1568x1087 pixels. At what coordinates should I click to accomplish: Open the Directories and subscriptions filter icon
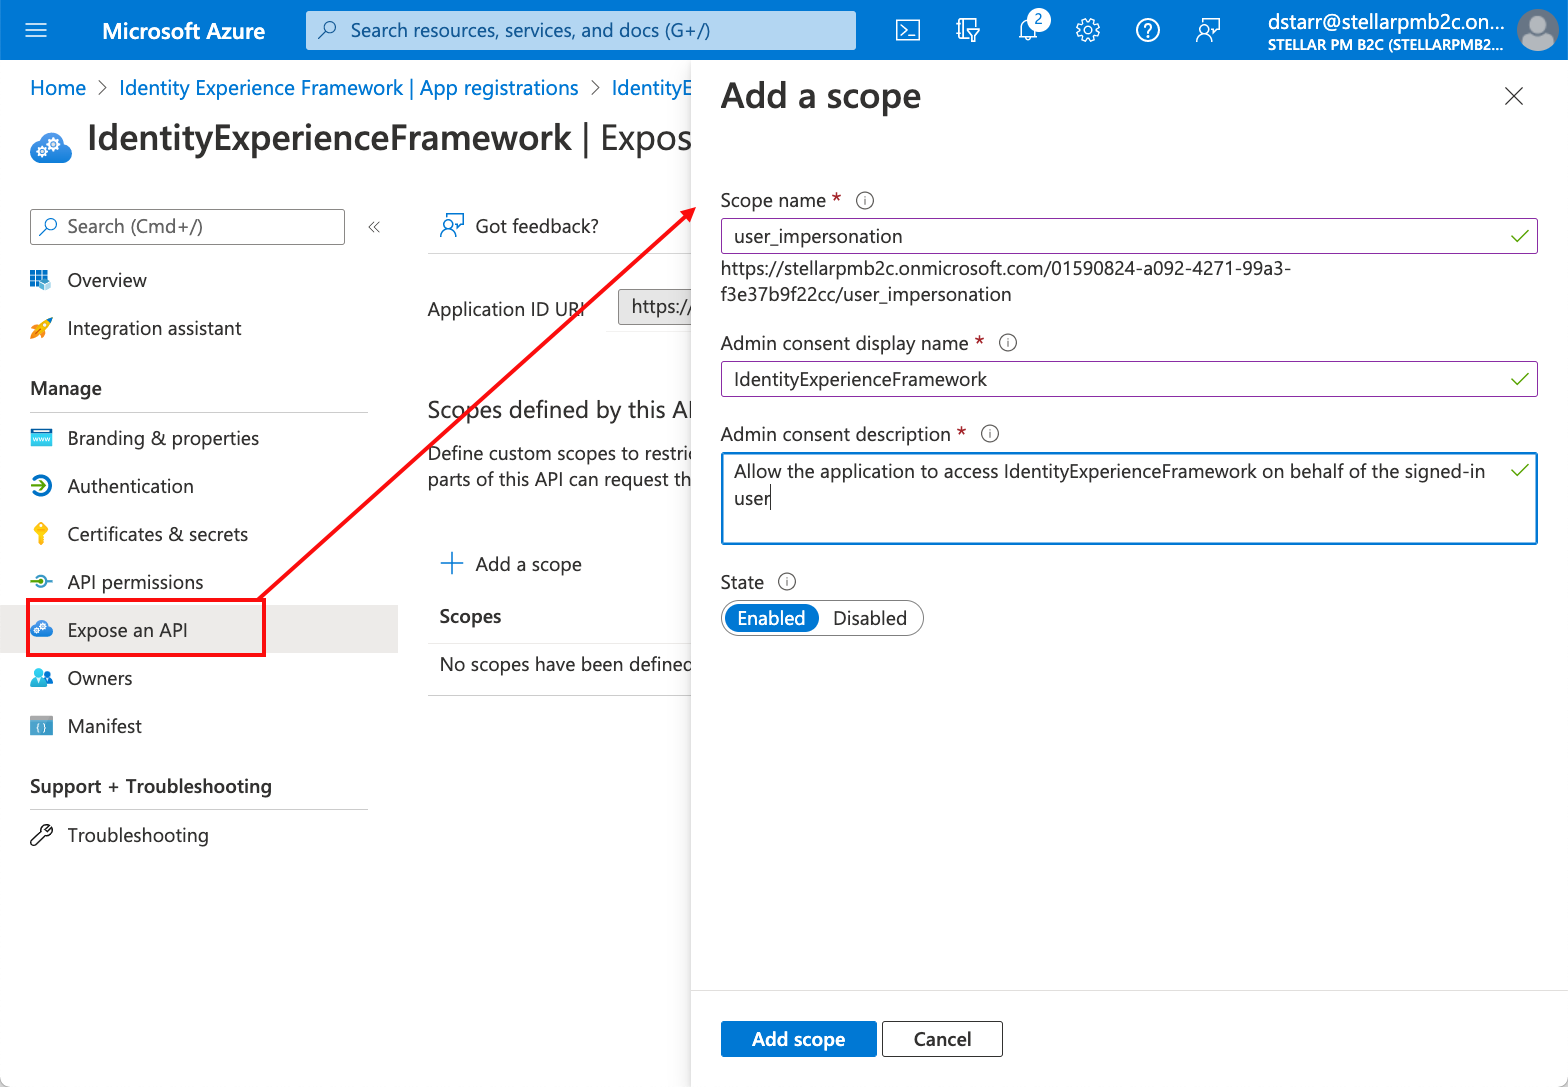pyautogui.click(x=967, y=30)
